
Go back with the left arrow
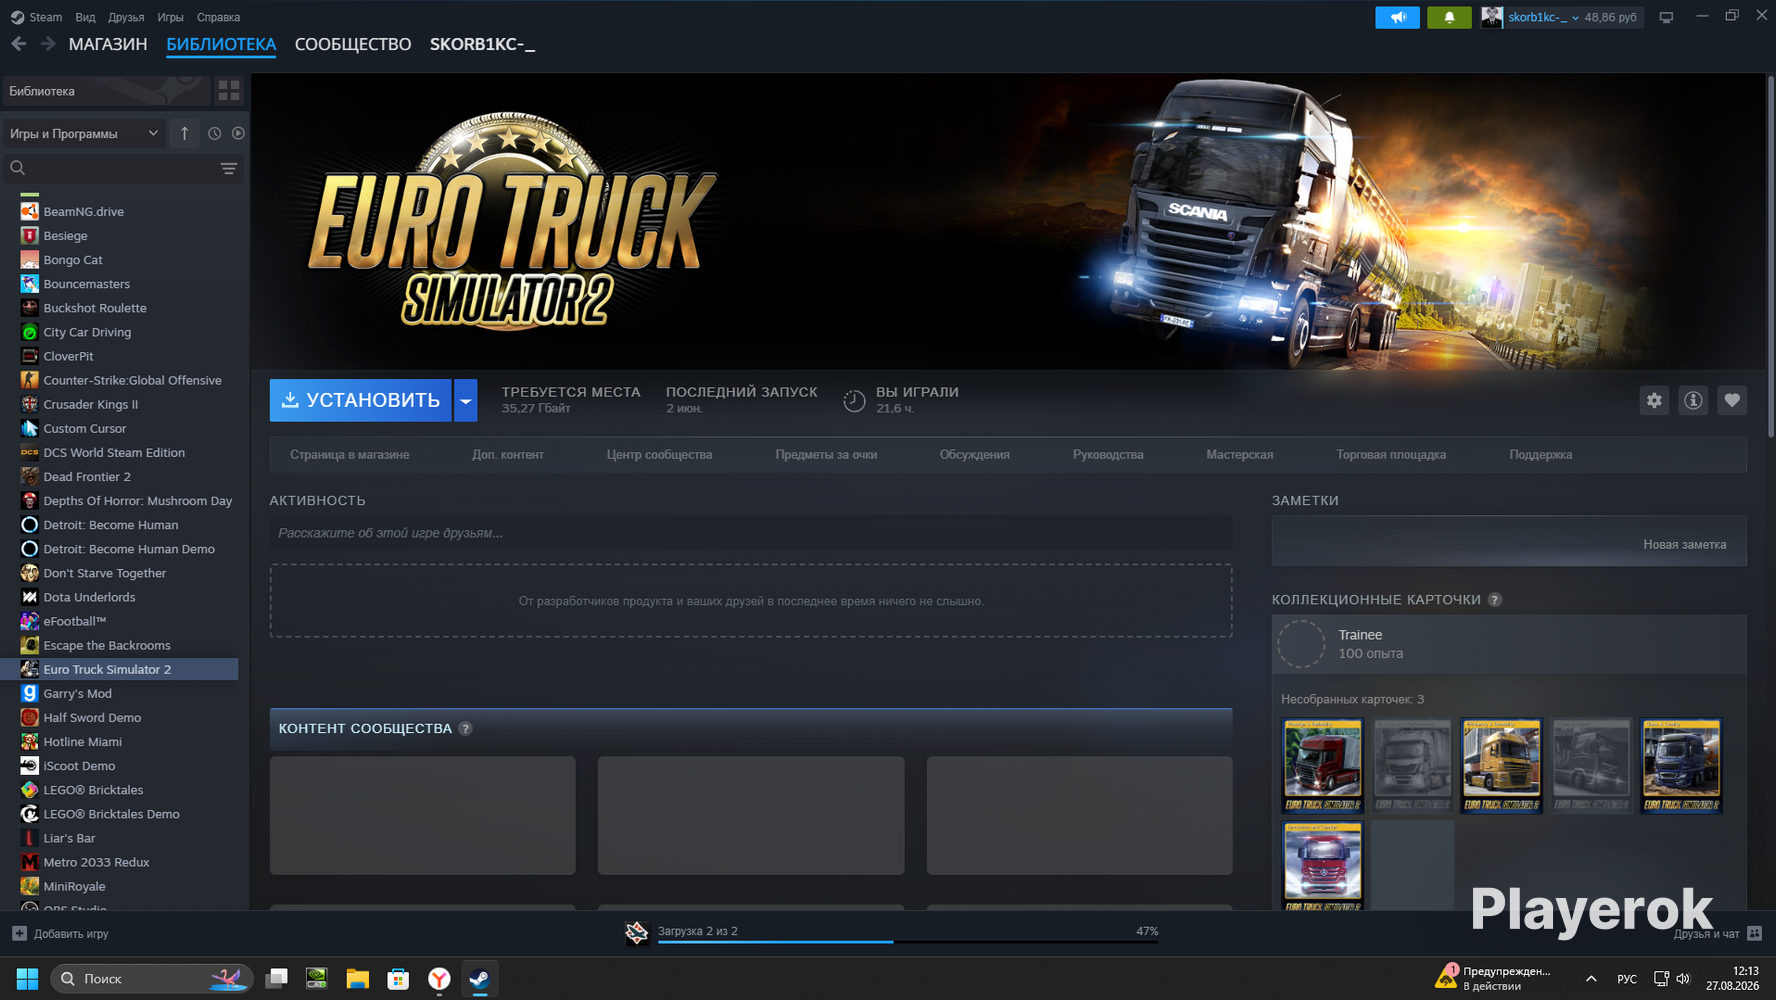point(19,44)
